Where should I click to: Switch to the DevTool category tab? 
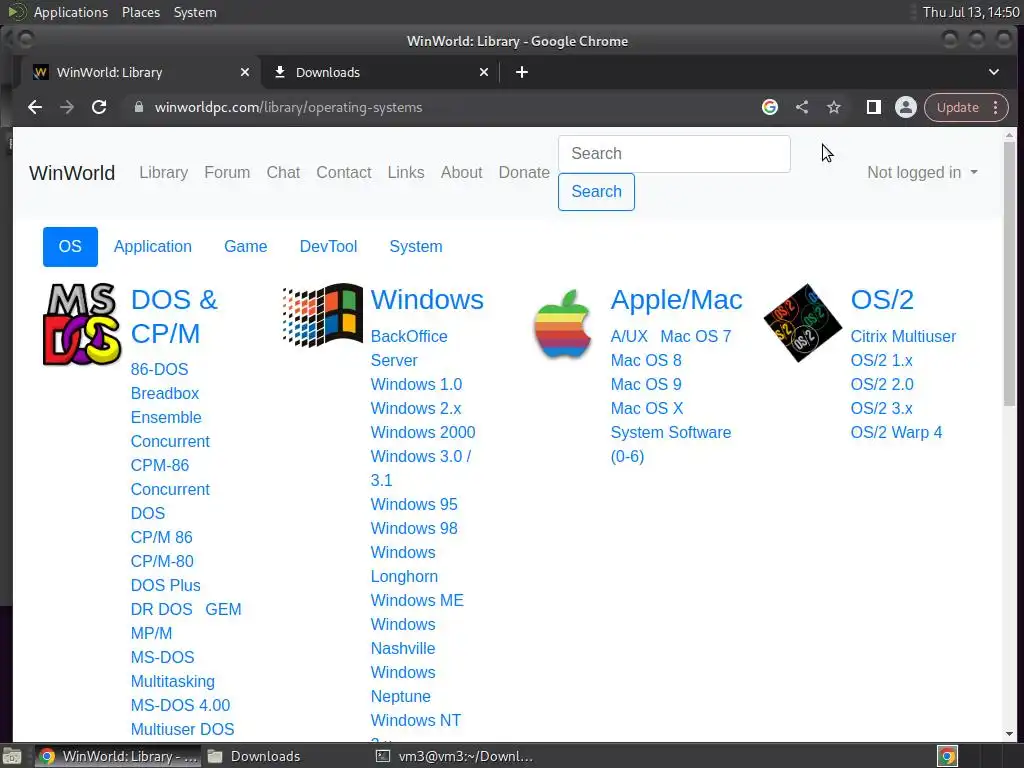pos(328,247)
